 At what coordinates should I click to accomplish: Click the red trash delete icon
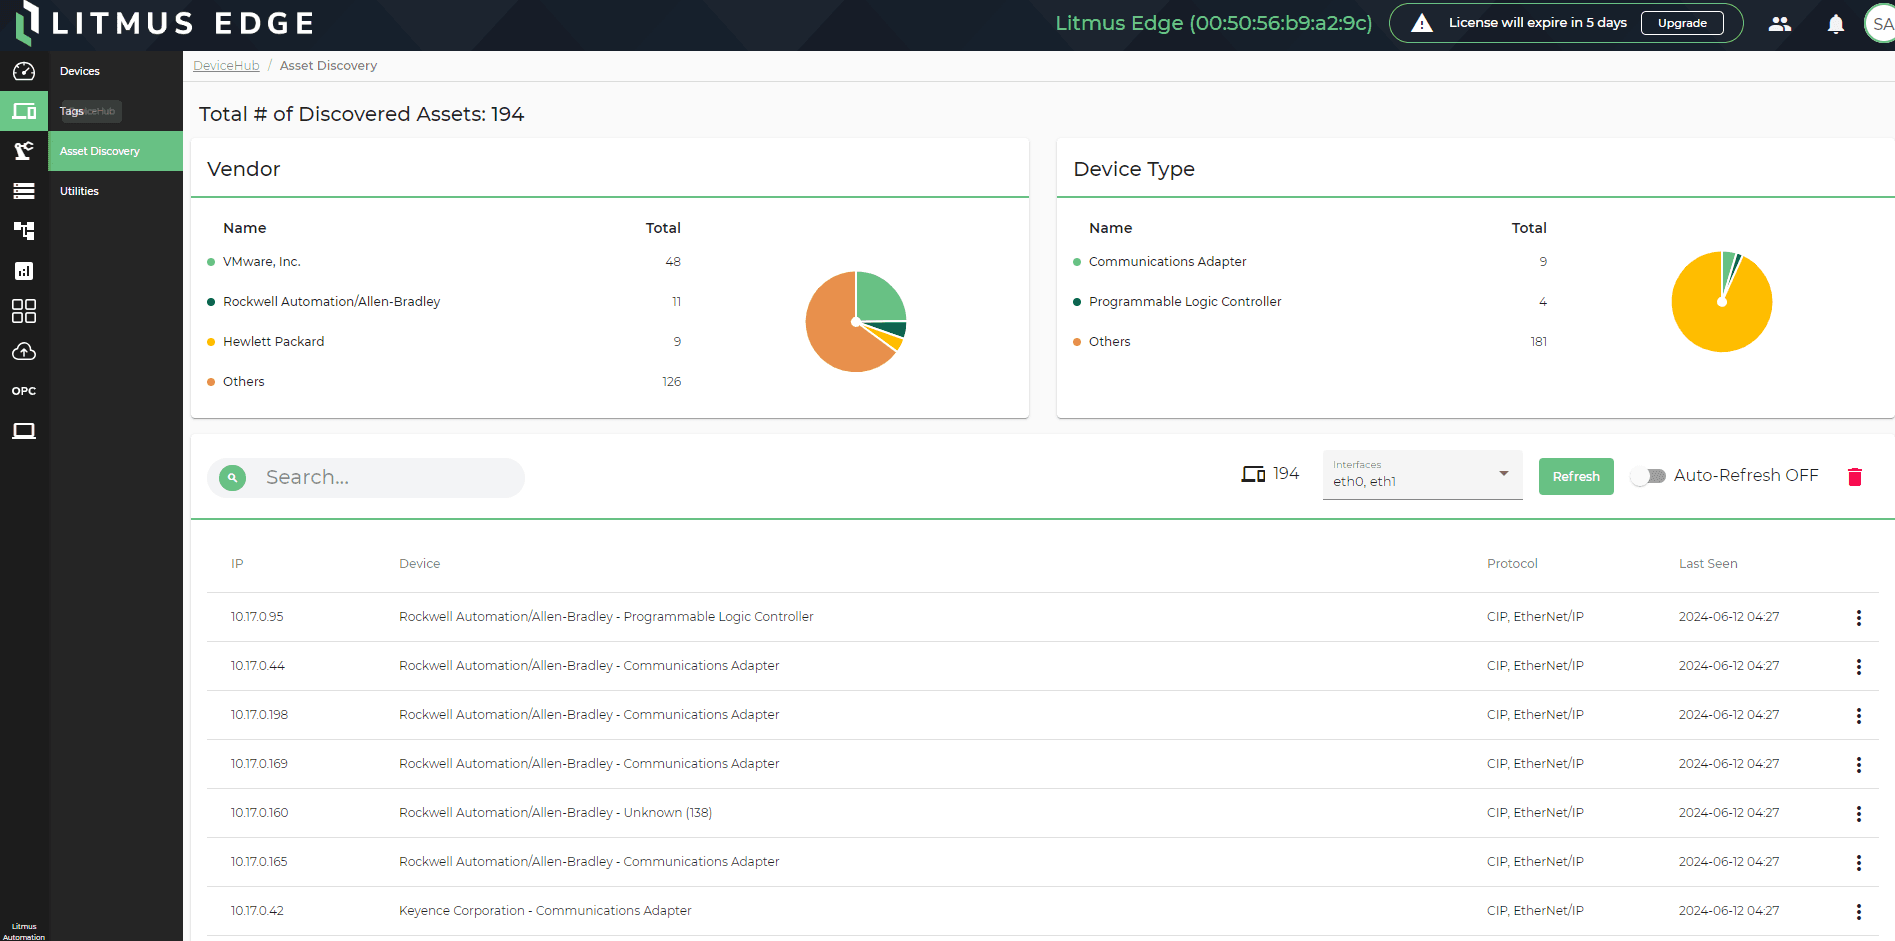click(1854, 477)
